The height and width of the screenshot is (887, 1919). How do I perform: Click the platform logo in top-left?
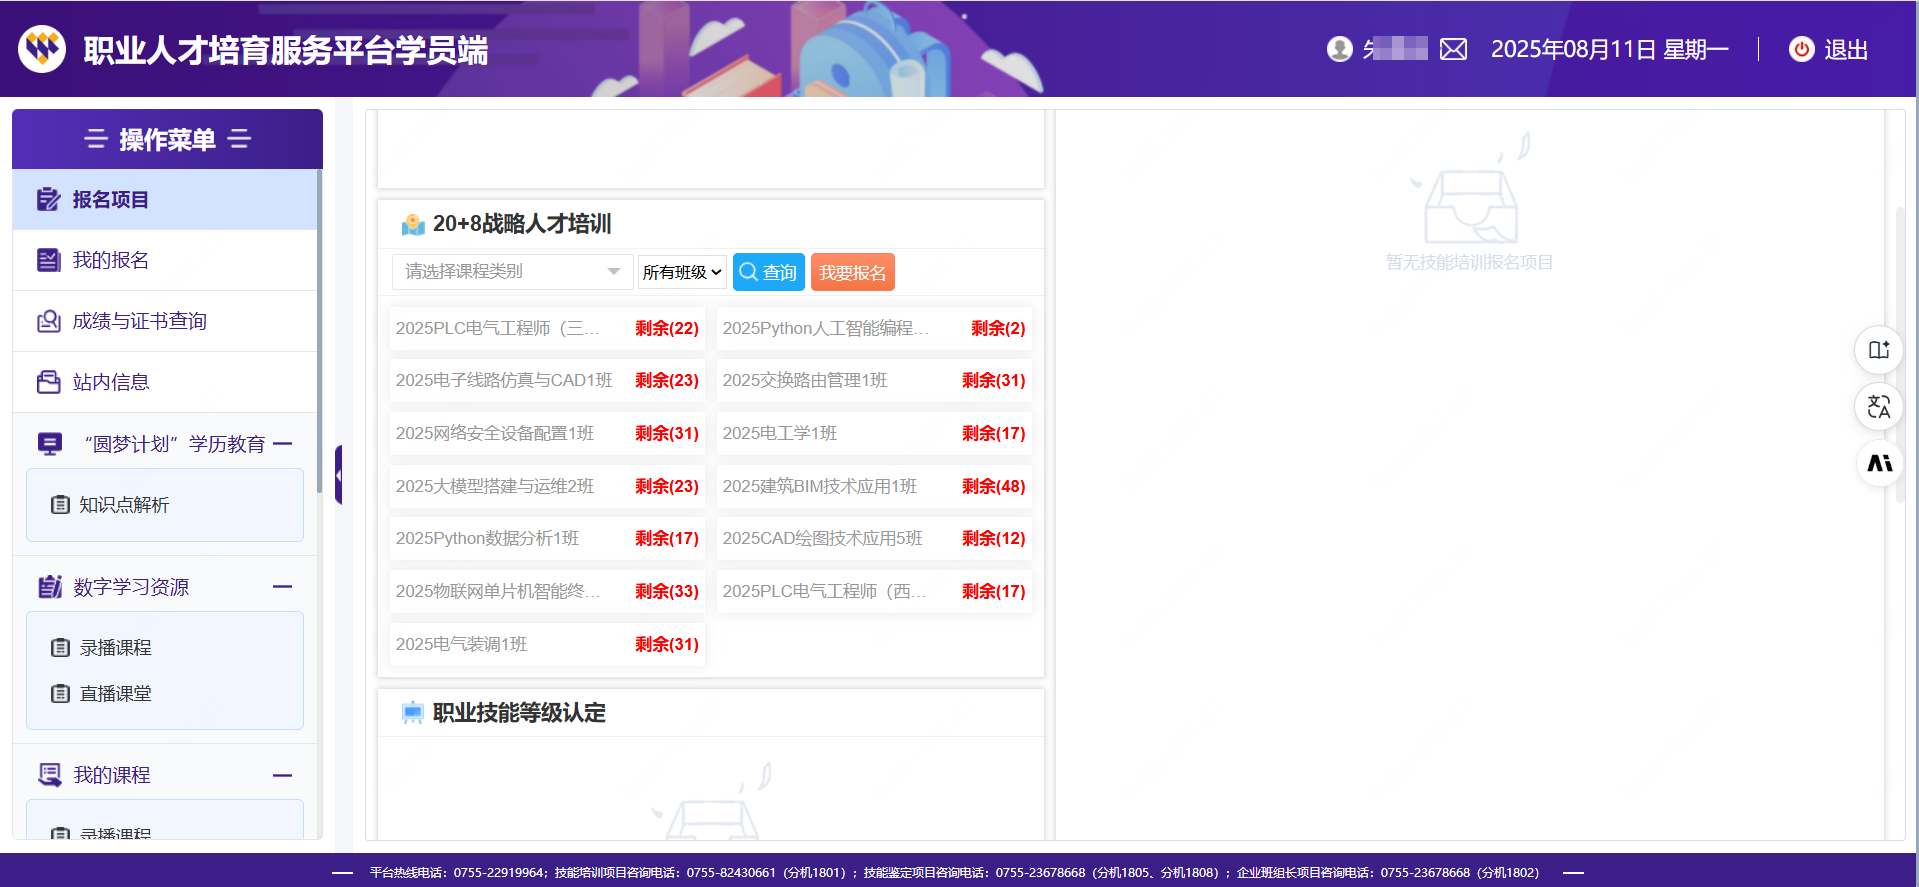pyautogui.click(x=42, y=49)
